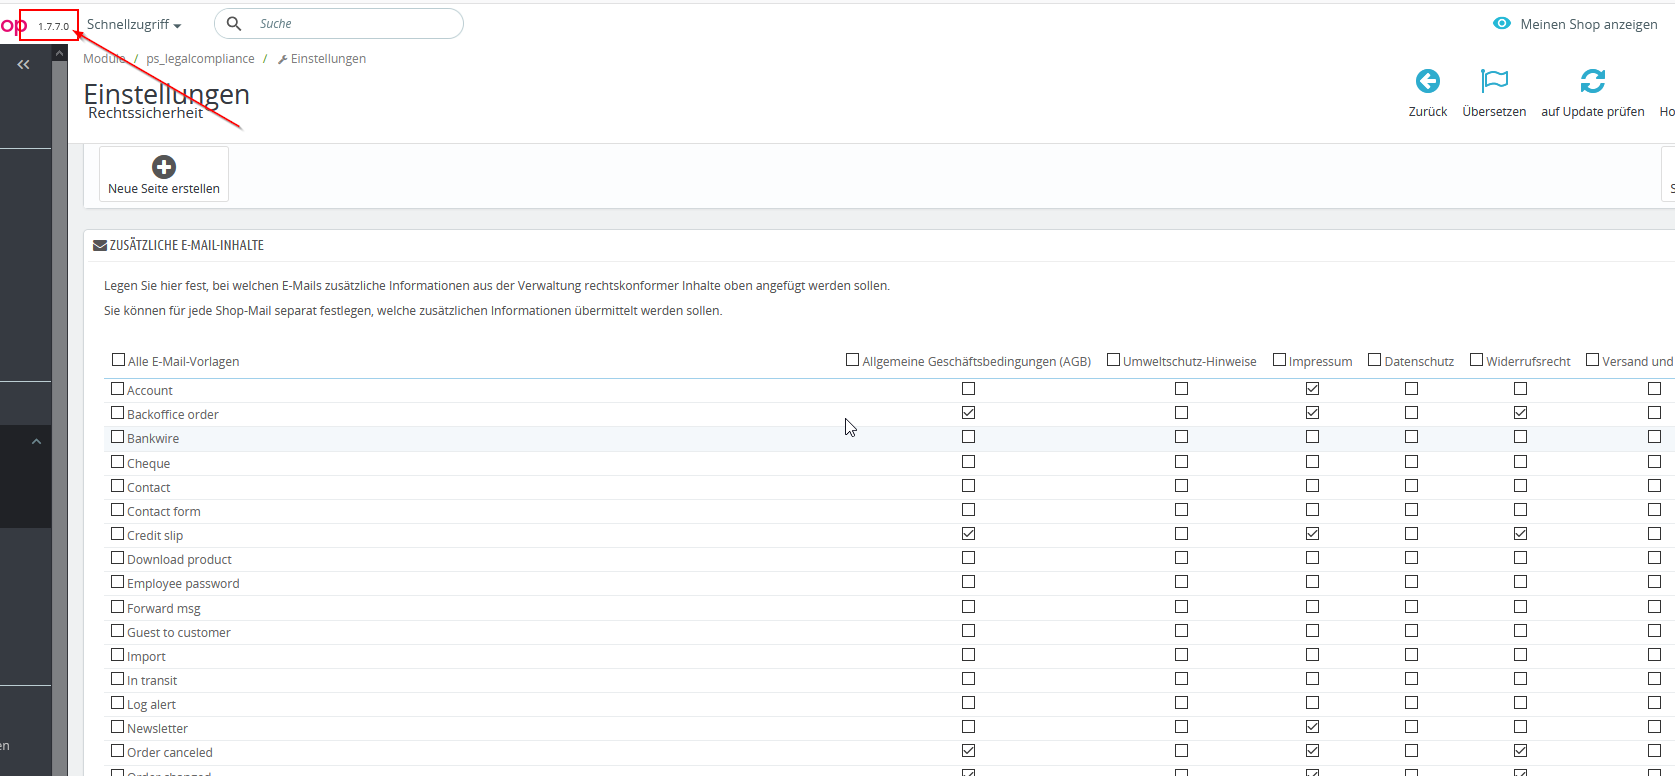This screenshot has height=776, width=1675.
Task: Click the eye icon beside Meinen Shop anzeigen
Action: coord(1502,23)
